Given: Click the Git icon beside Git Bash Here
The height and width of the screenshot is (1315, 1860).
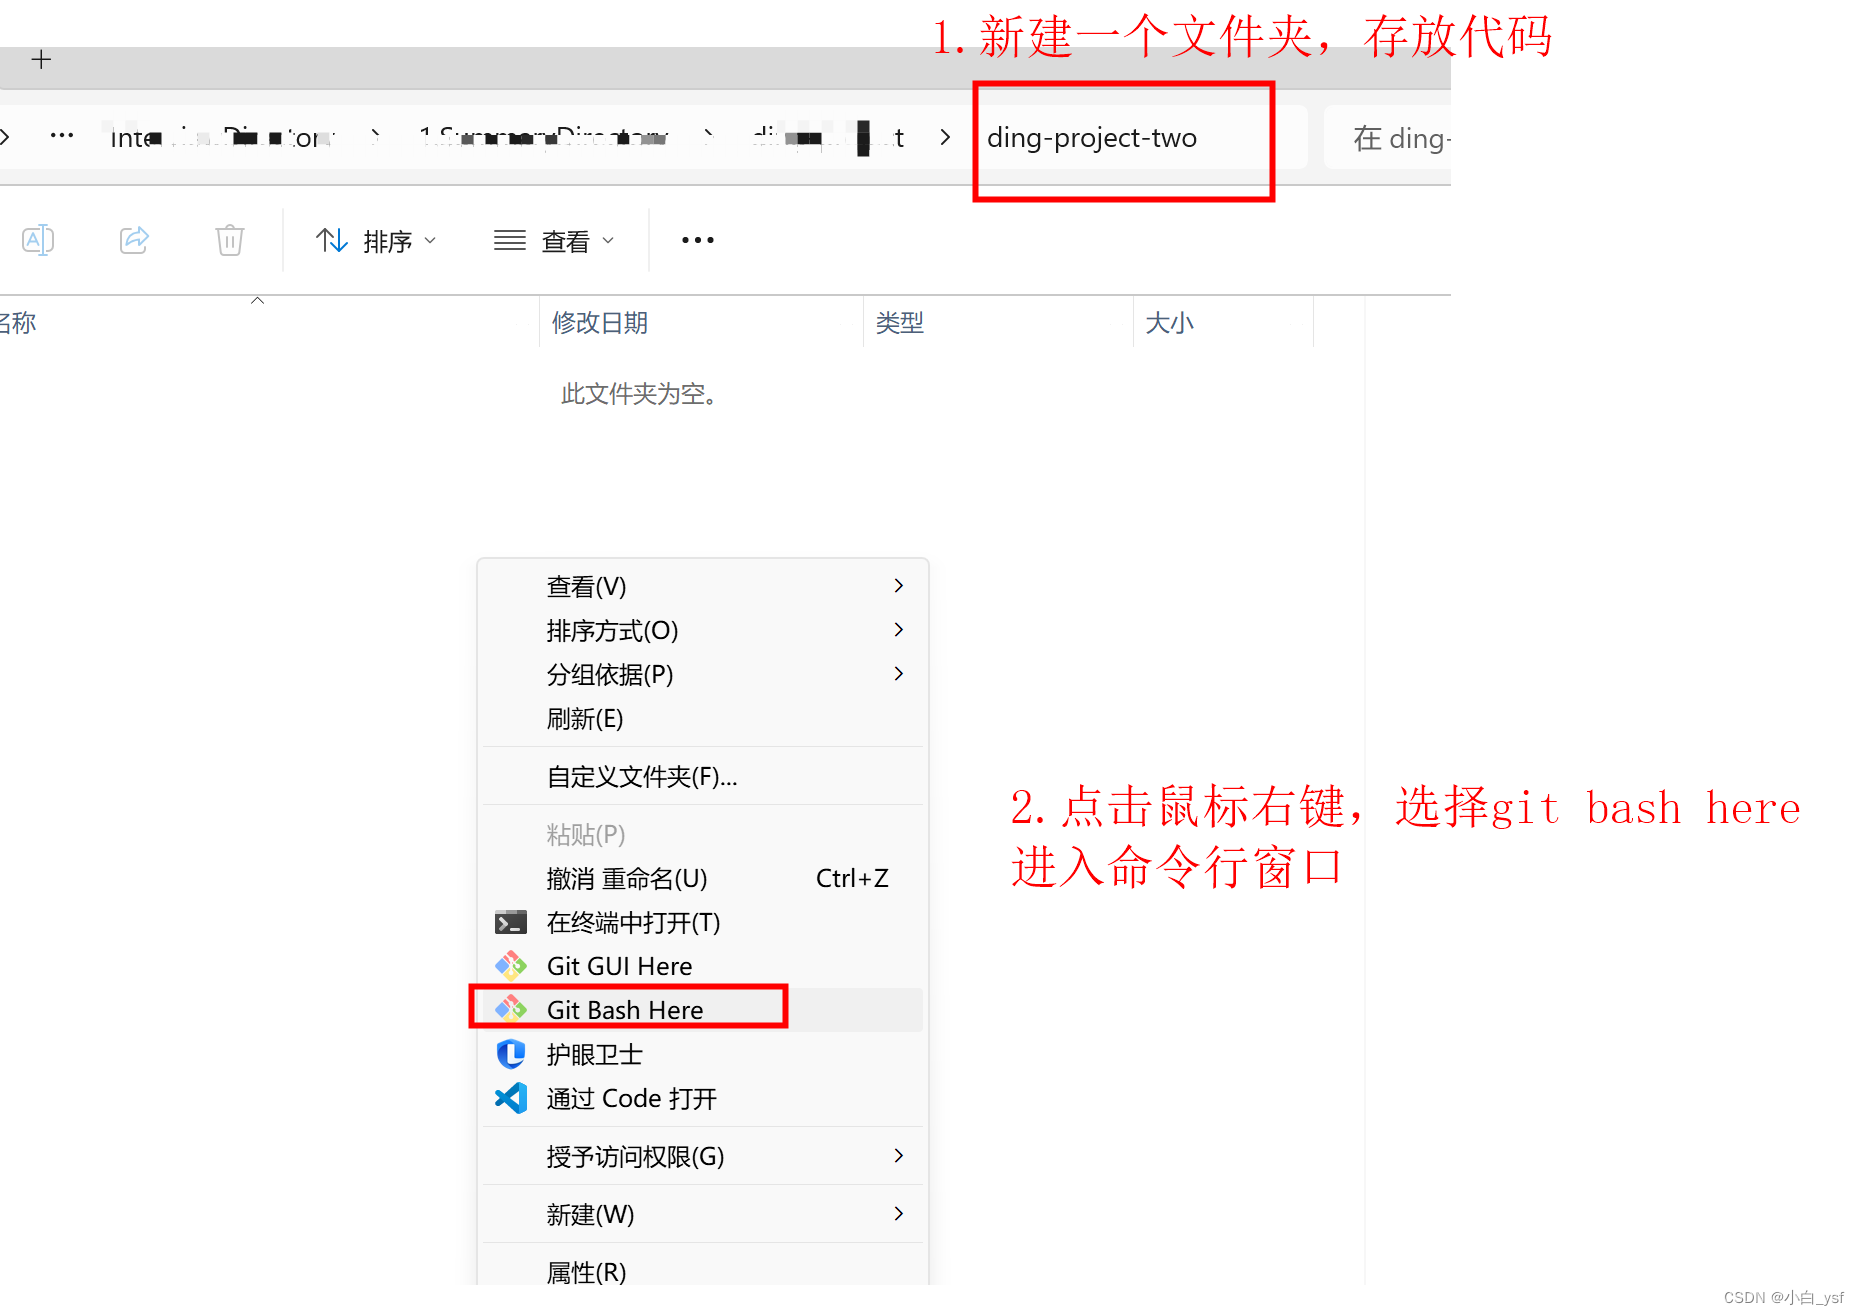Looking at the screenshot, I should [x=511, y=1010].
